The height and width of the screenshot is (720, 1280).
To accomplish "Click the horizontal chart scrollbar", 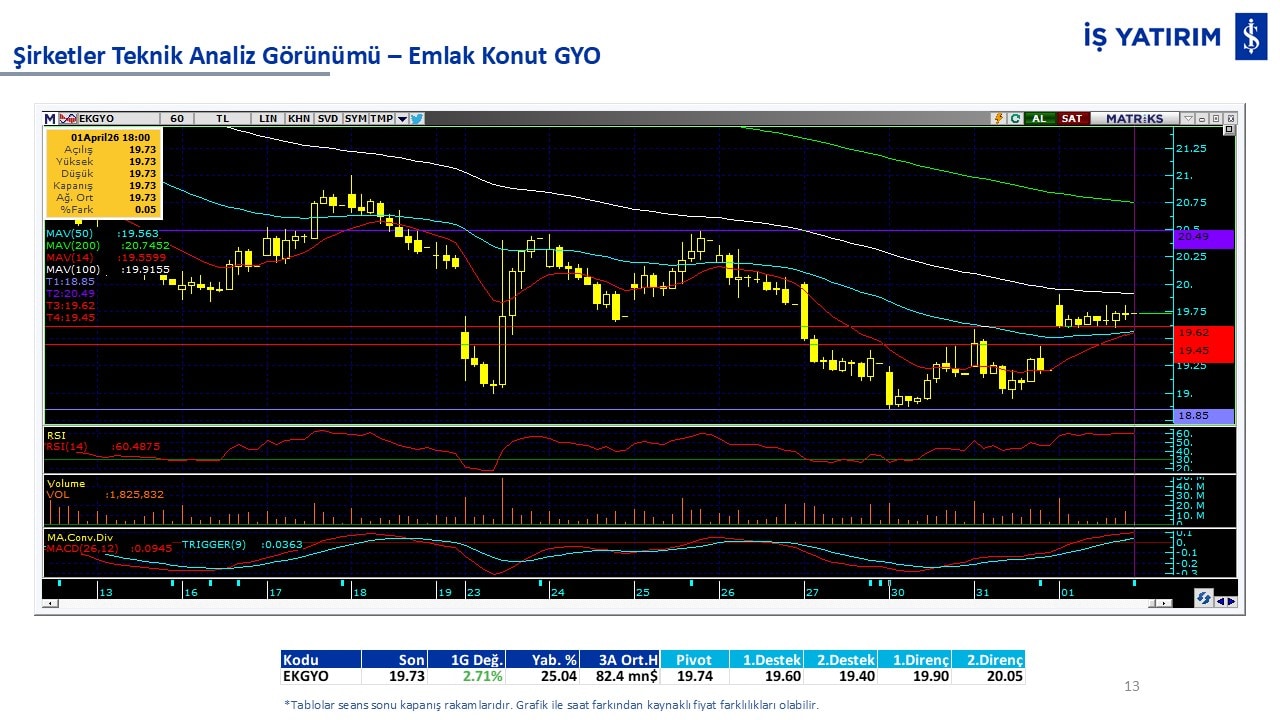I will point(600,603).
